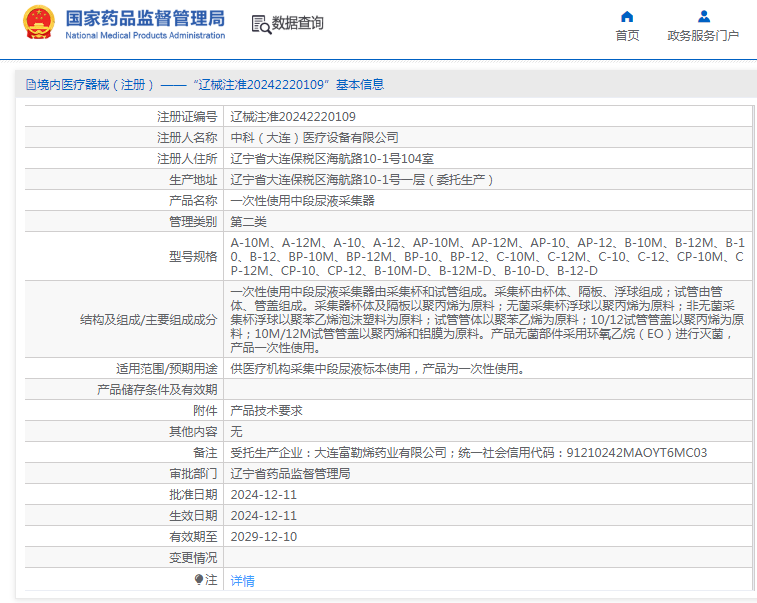Image resolution: width=757 pixels, height=603 pixels.
Task: Click the 首页 home icon
Action: click(x=627, y=17)
